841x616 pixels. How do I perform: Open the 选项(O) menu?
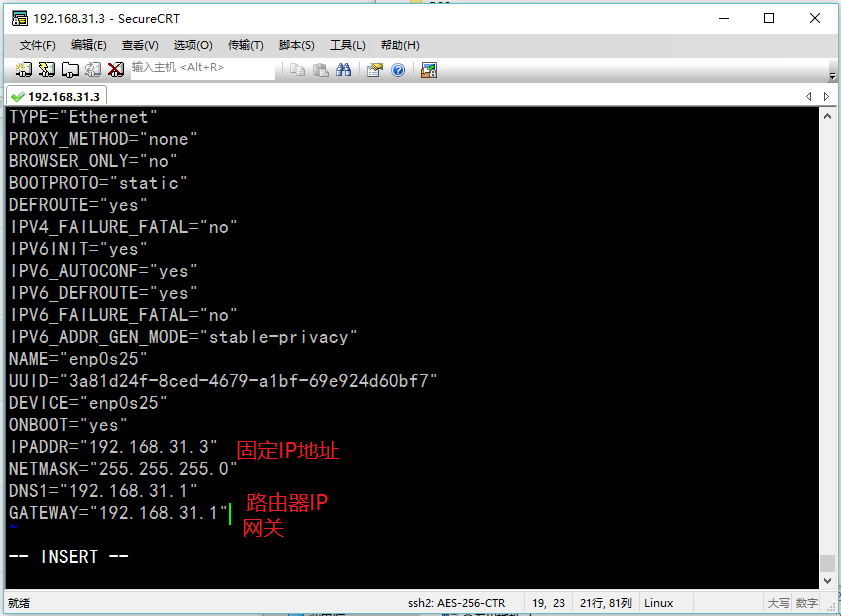193,46
